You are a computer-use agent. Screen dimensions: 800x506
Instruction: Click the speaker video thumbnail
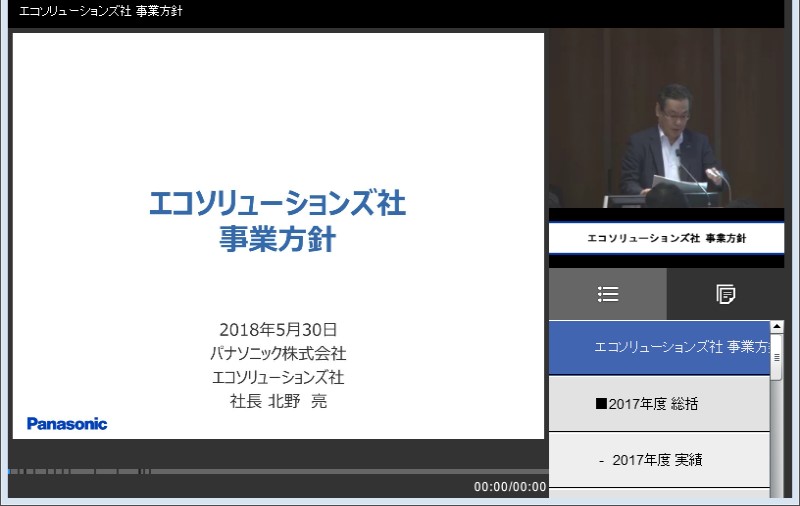(x=666, y=118)
